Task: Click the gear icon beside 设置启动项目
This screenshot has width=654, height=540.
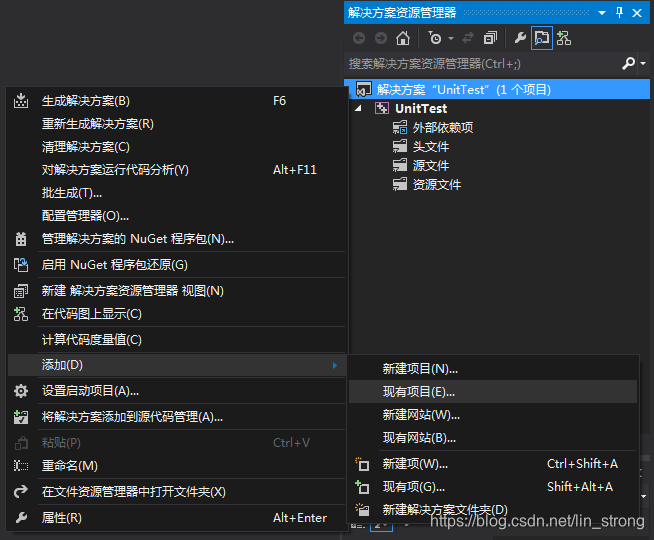Action: click(21, 391)
